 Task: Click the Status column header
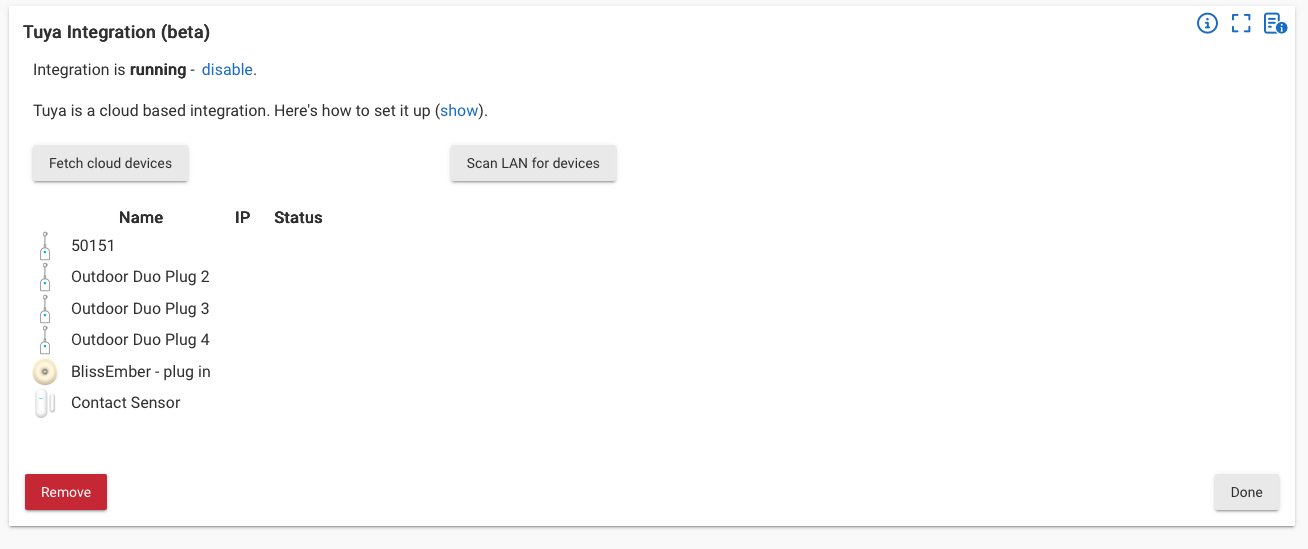click(x=298, y=217)
